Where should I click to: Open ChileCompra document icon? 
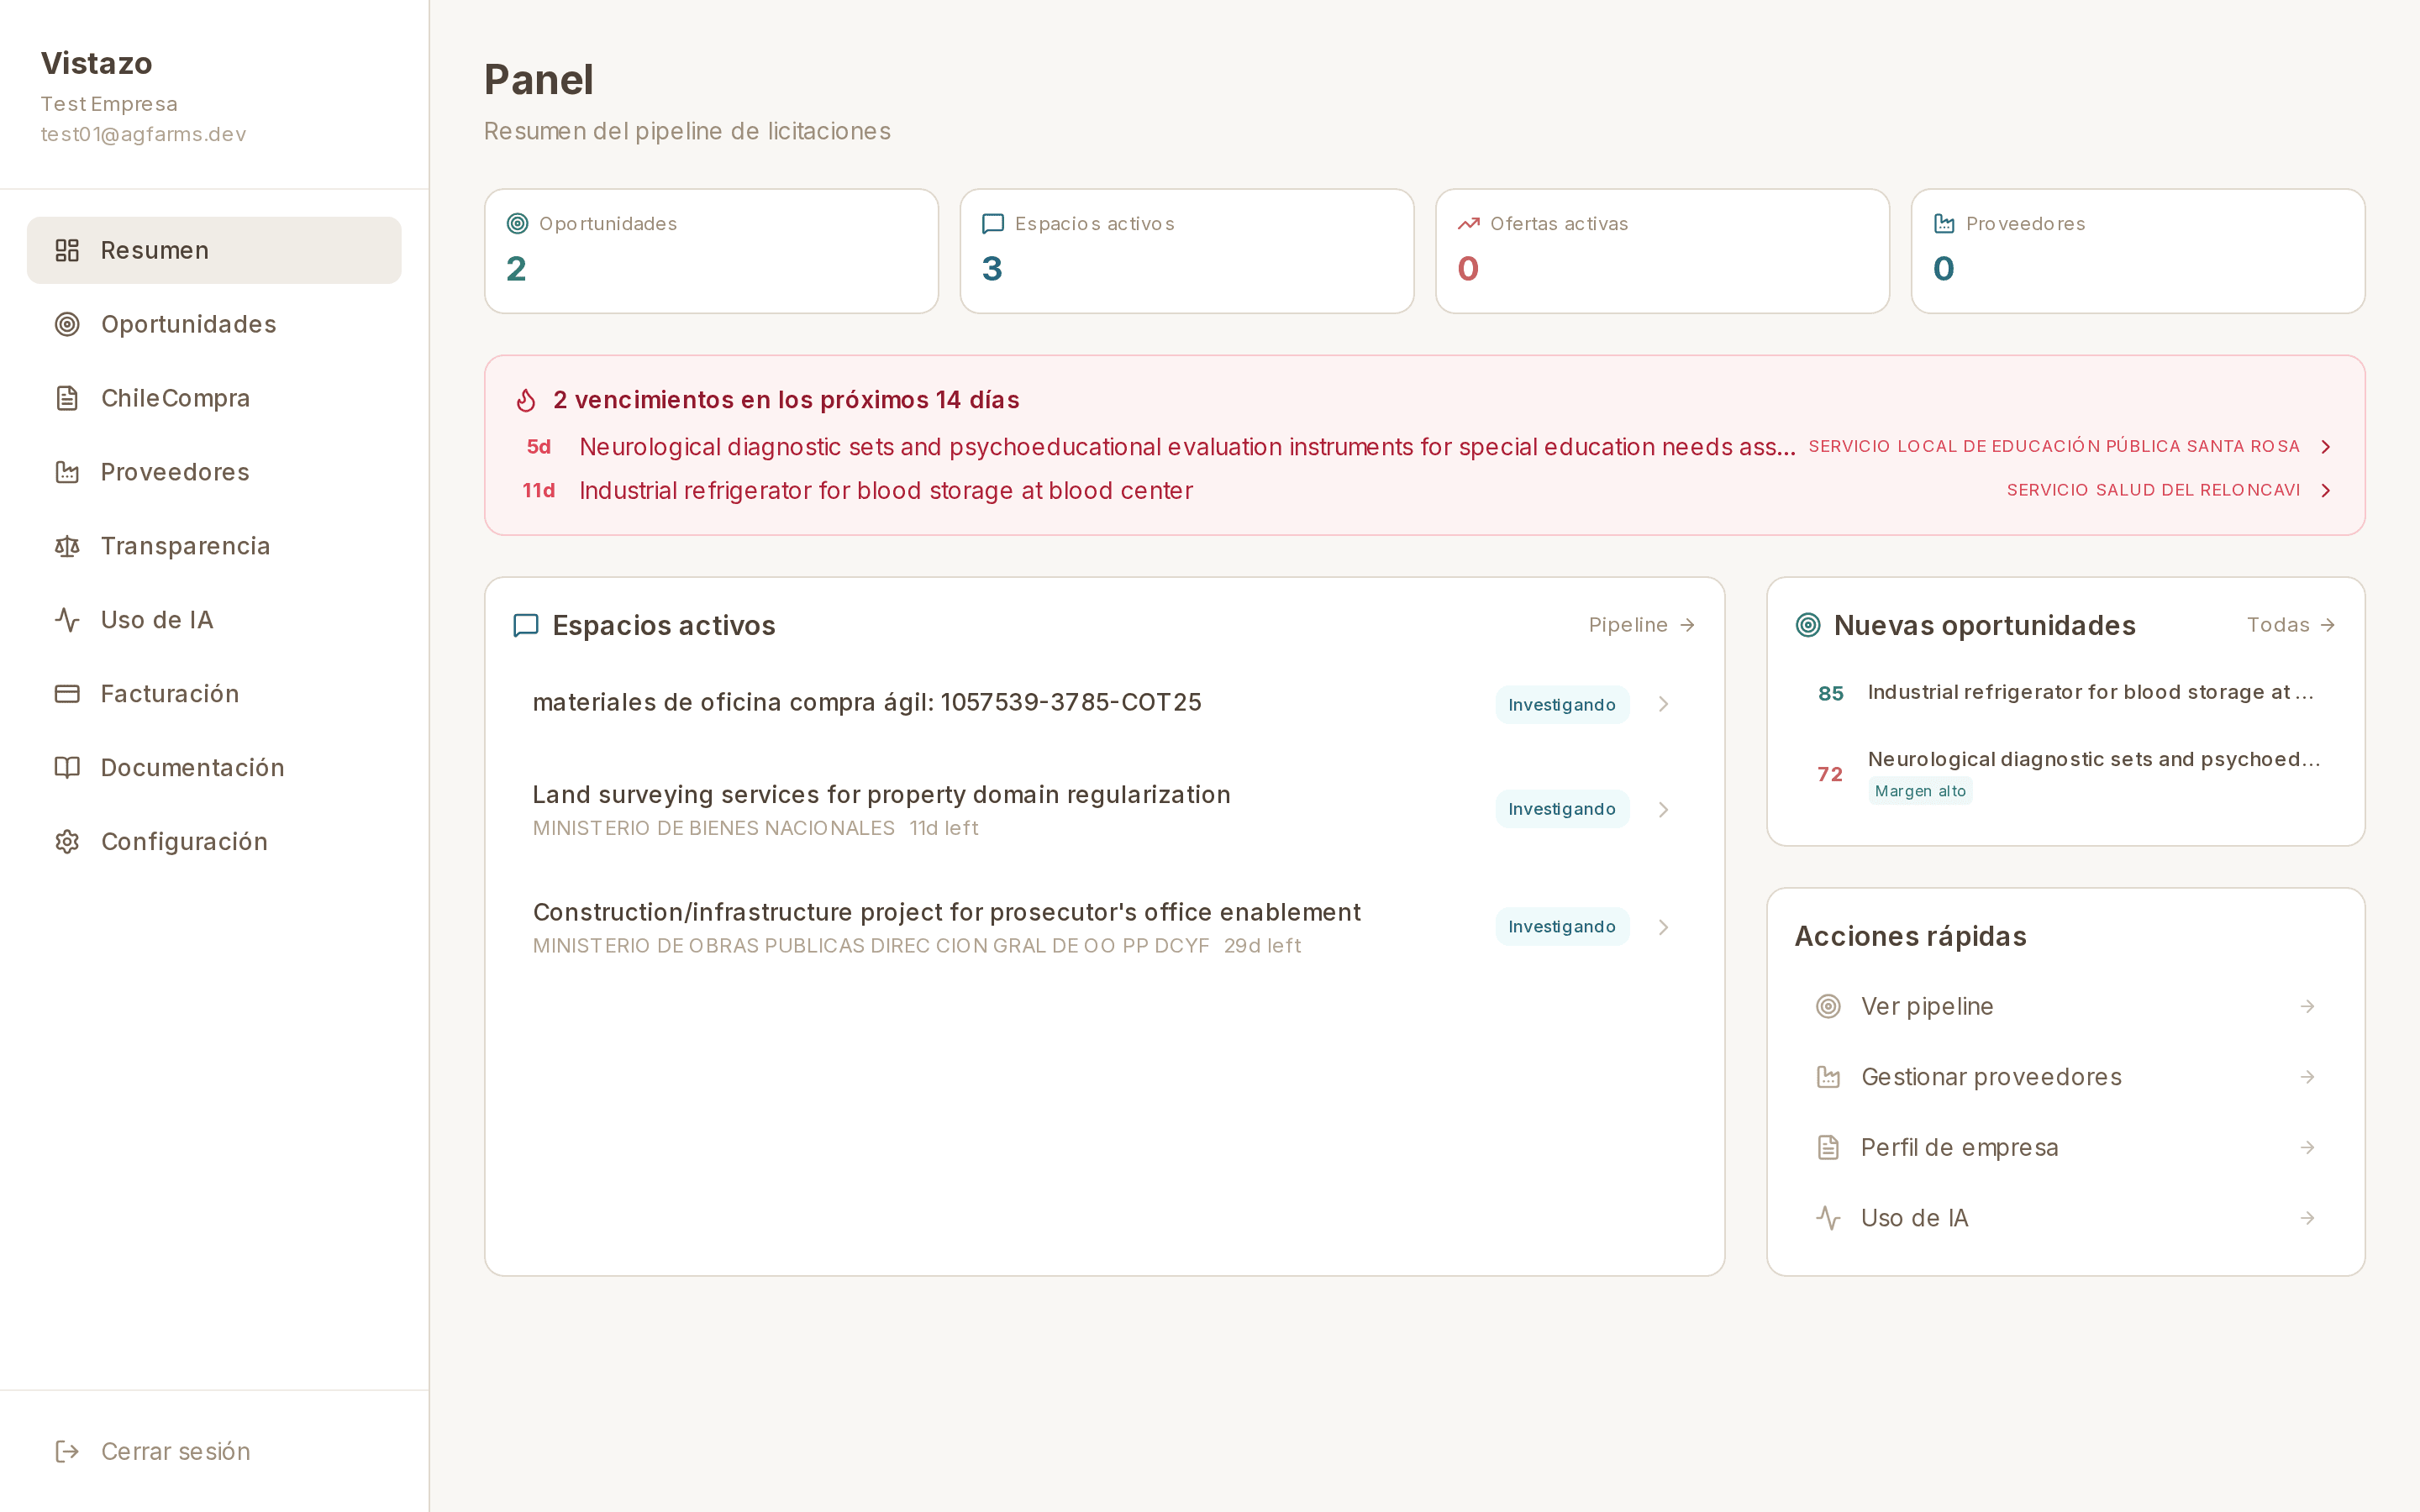(66, 397)
